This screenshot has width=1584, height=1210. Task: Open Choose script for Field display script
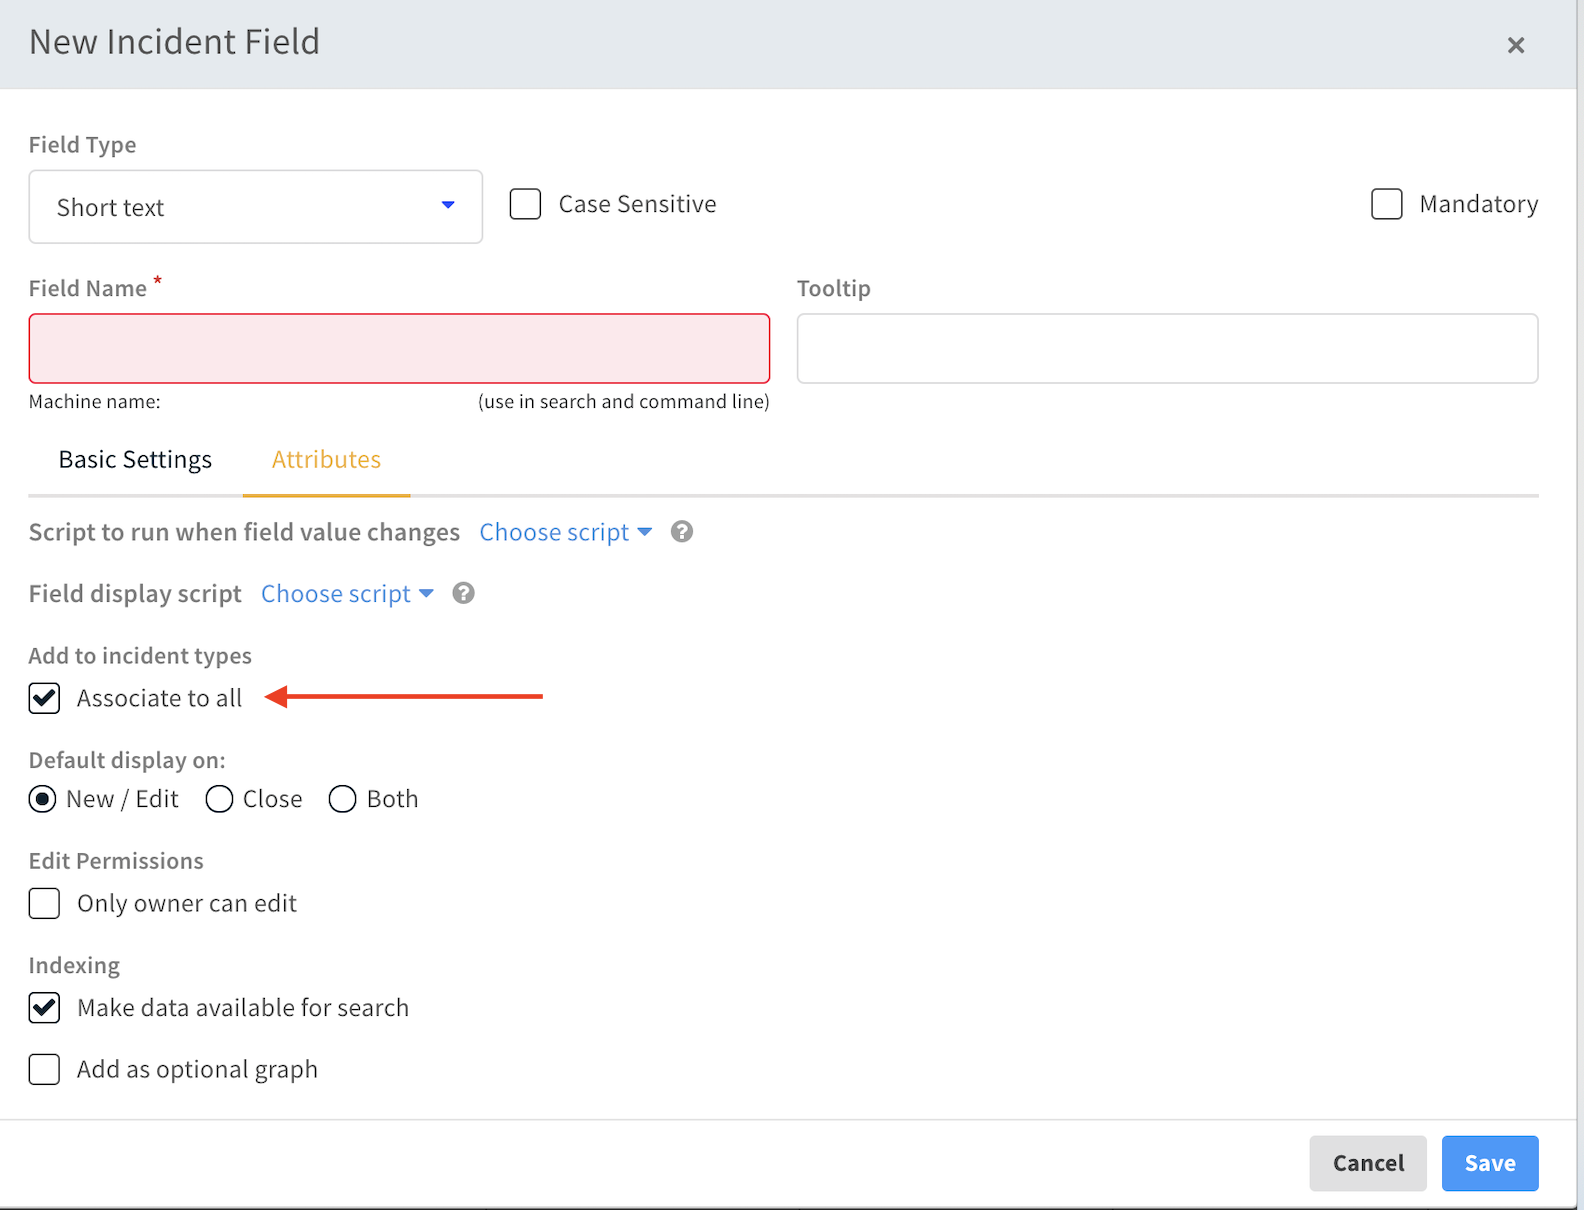click(x=347, y=594)
